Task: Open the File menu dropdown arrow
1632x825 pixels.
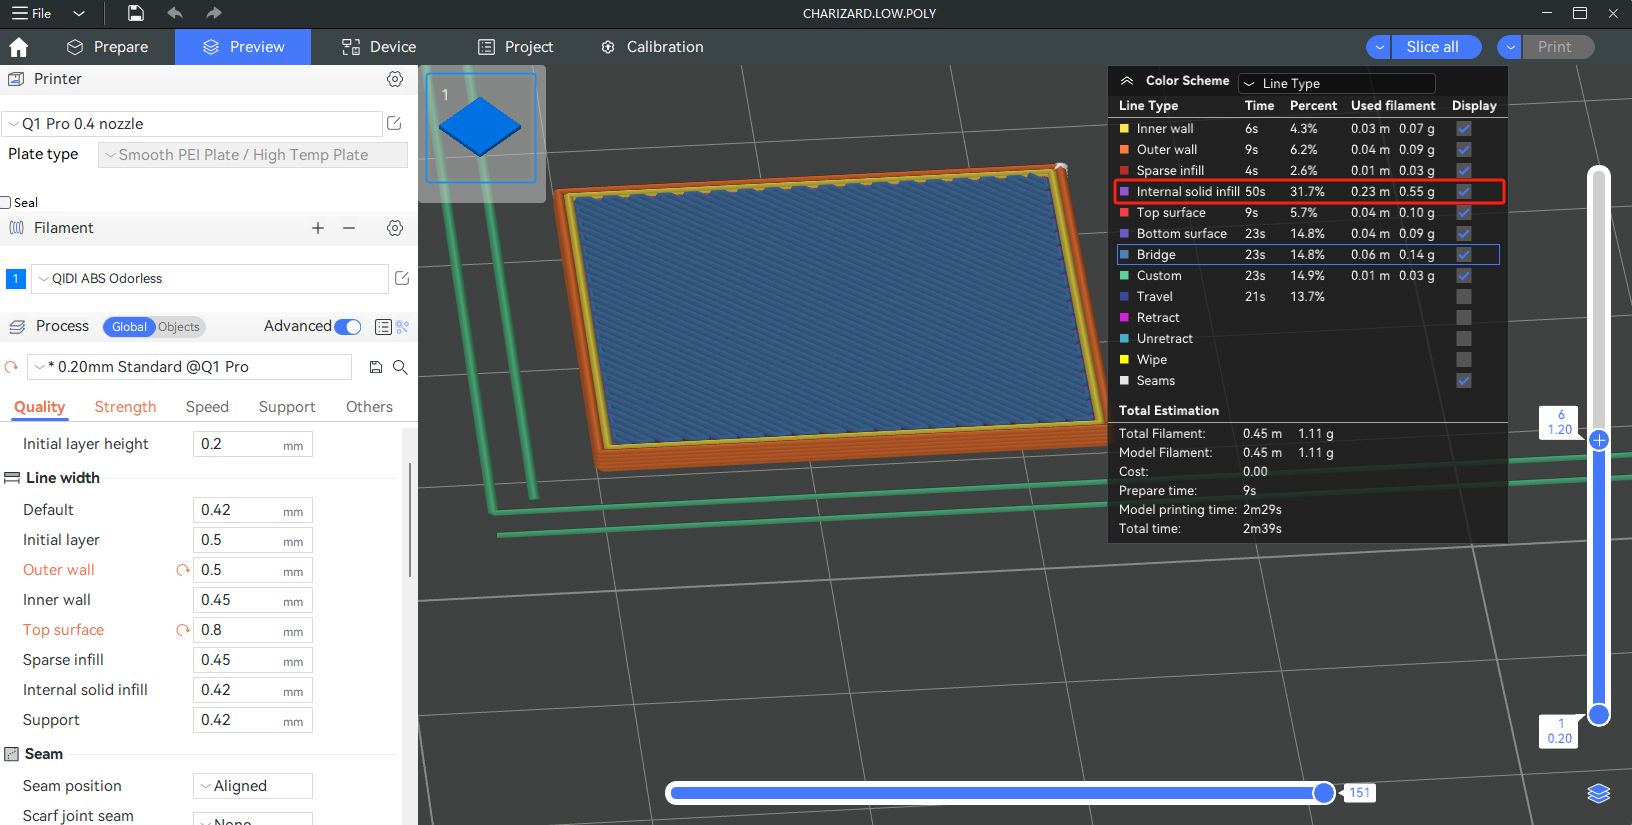Action: [79, 13]
